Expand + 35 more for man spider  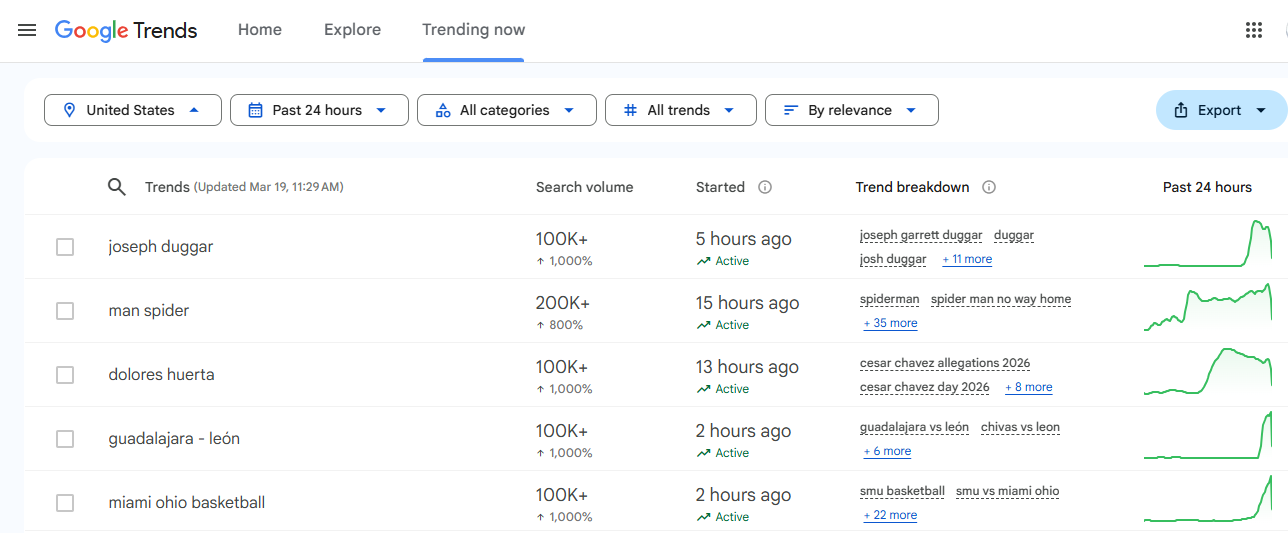tap(890, 323)
